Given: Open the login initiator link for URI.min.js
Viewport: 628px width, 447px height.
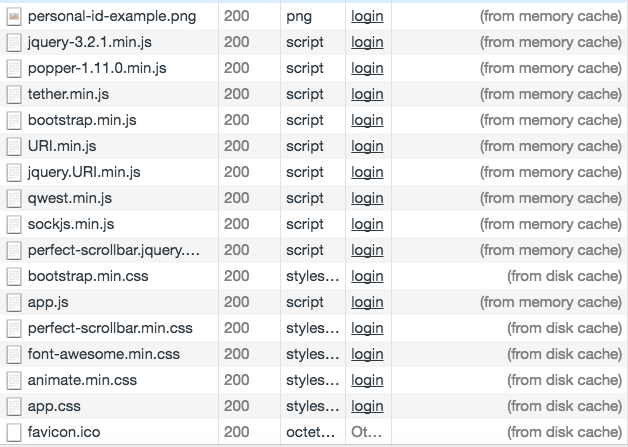Looking at the screenshot, I should [367, 147].
